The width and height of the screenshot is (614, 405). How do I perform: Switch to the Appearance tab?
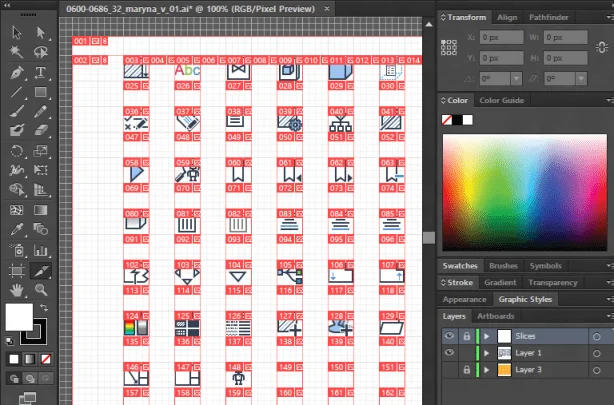click(464, 299)
